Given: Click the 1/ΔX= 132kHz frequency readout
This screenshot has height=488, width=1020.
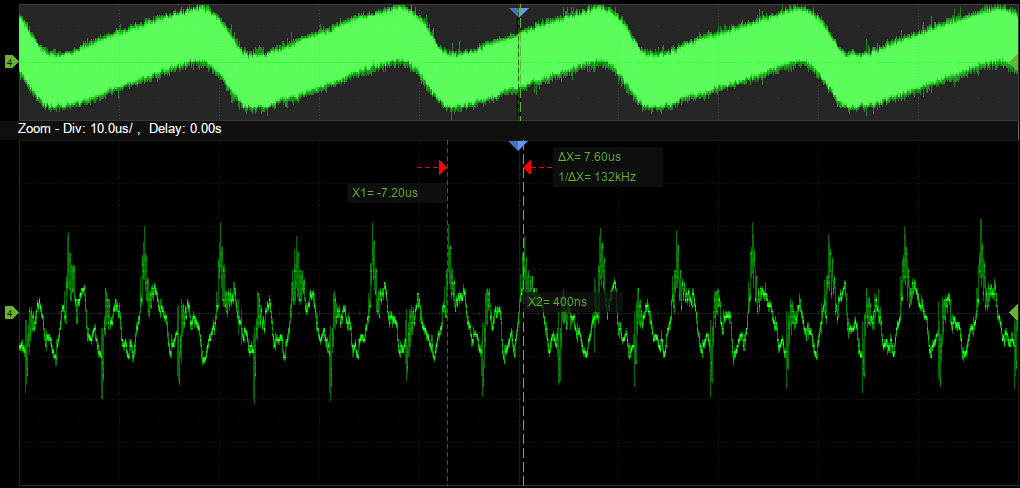Looking at the screenshot, I should coord(596,177).
